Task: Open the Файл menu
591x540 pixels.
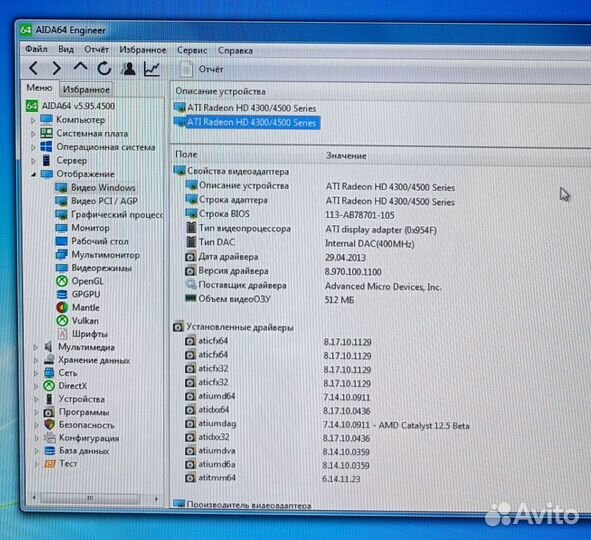Action: coord(36,49)
